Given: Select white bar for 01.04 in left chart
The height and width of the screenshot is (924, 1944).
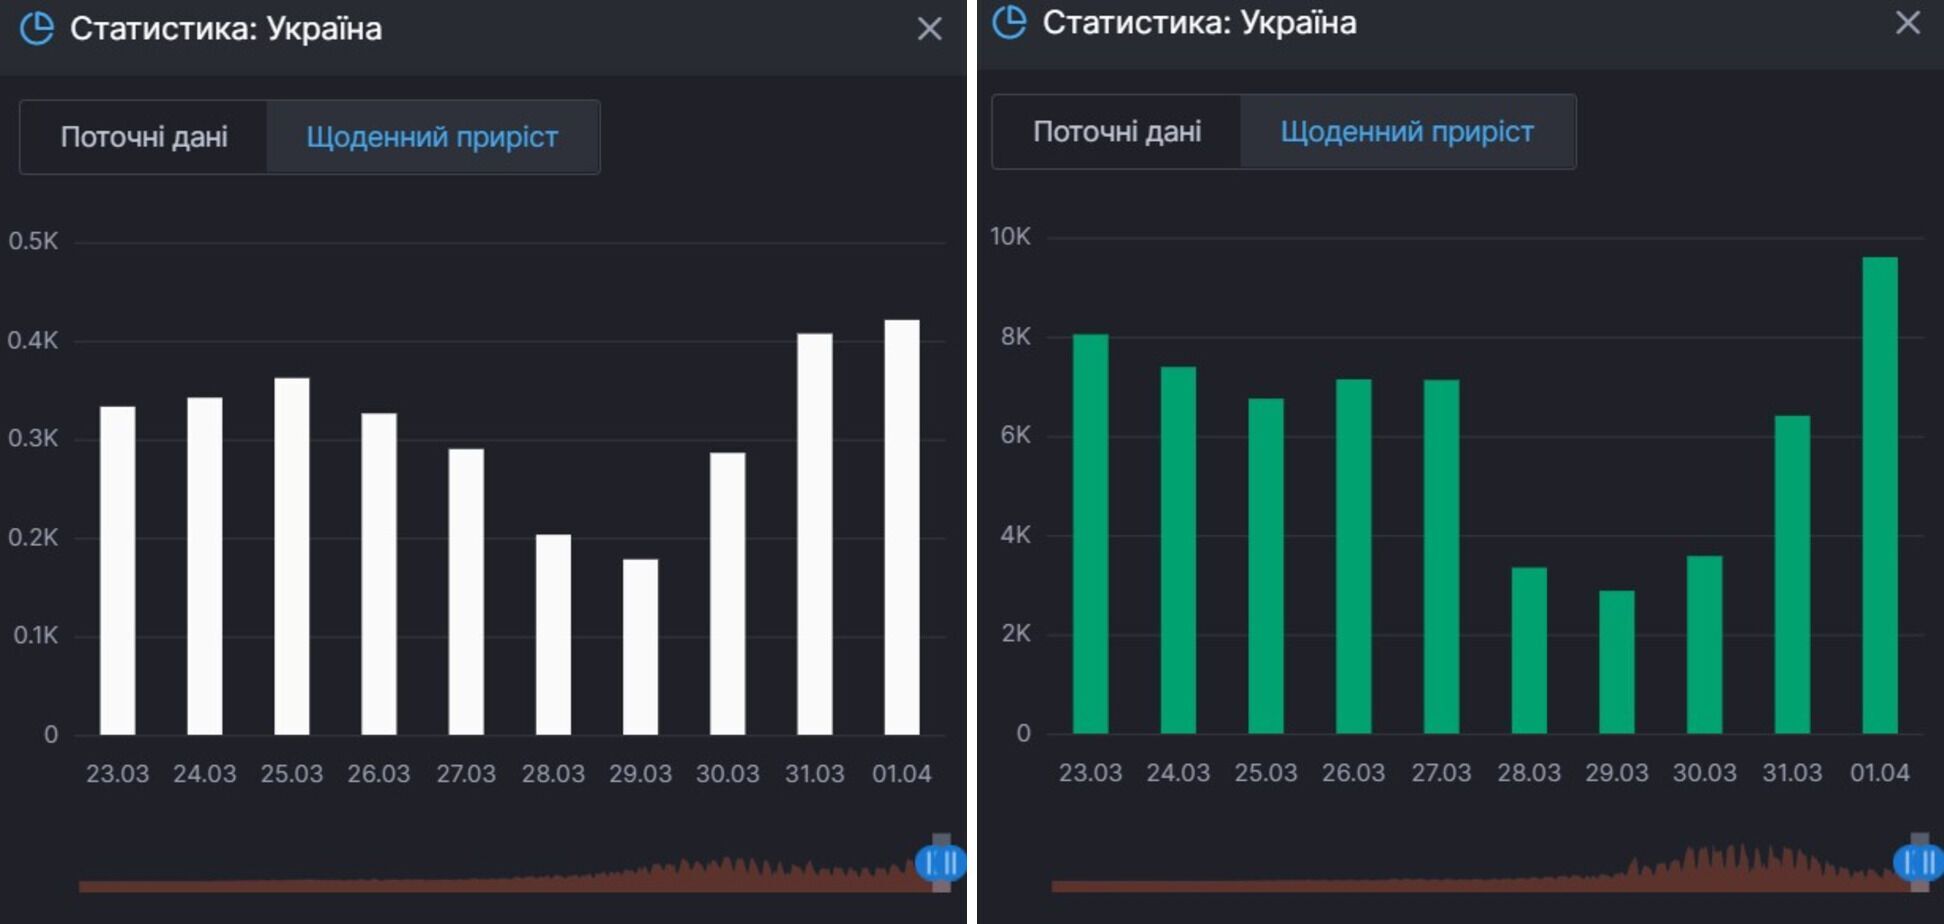Looking at the screenshot, I should click(x=902, y=527).
